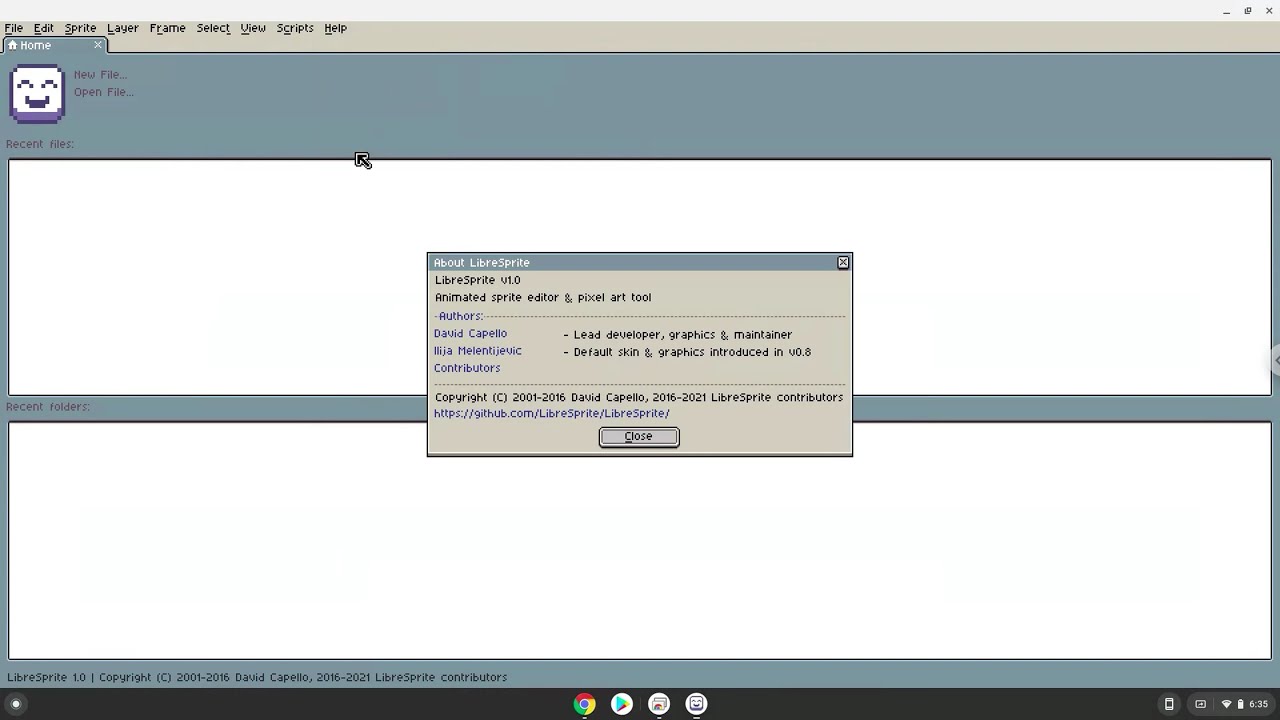Open the Layer menu
Viewport: 1280px width, 720px height.
(x=123, y=28)
